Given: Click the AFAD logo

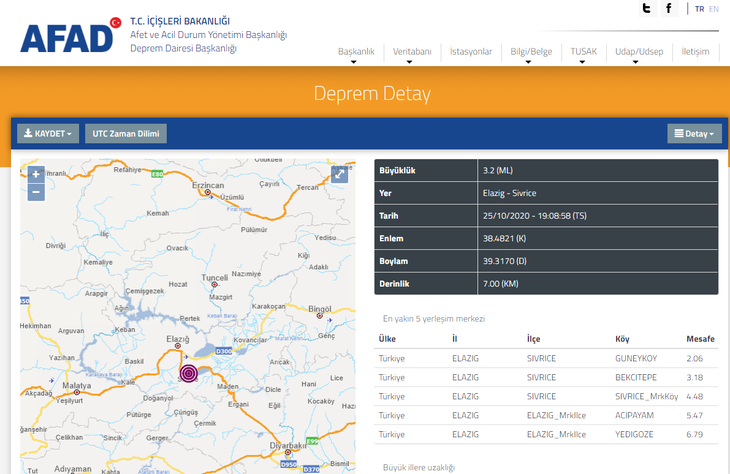Looking at the screenshot, I should tap(68, 35).
